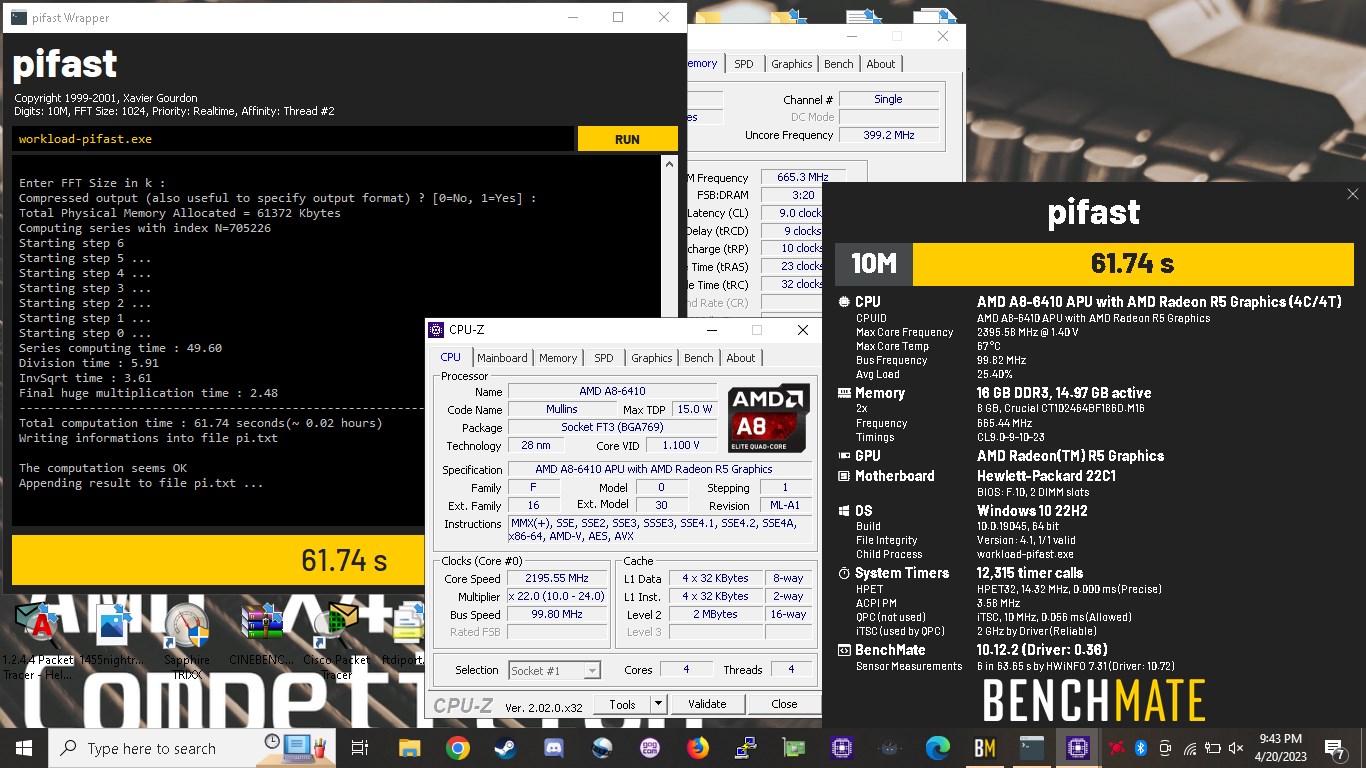
Task: Click the System Timers clock icon
Action: coord(845,573)
